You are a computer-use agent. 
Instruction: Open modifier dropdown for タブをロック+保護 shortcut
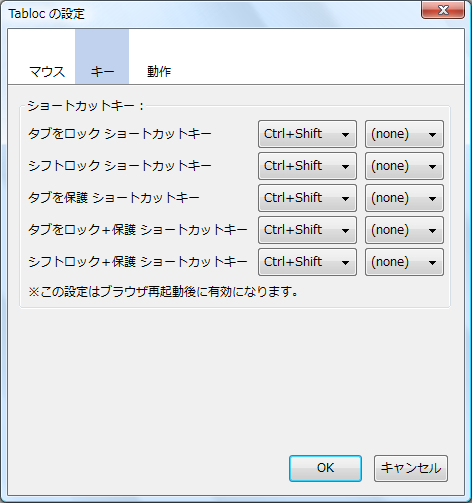coord(307,230)
